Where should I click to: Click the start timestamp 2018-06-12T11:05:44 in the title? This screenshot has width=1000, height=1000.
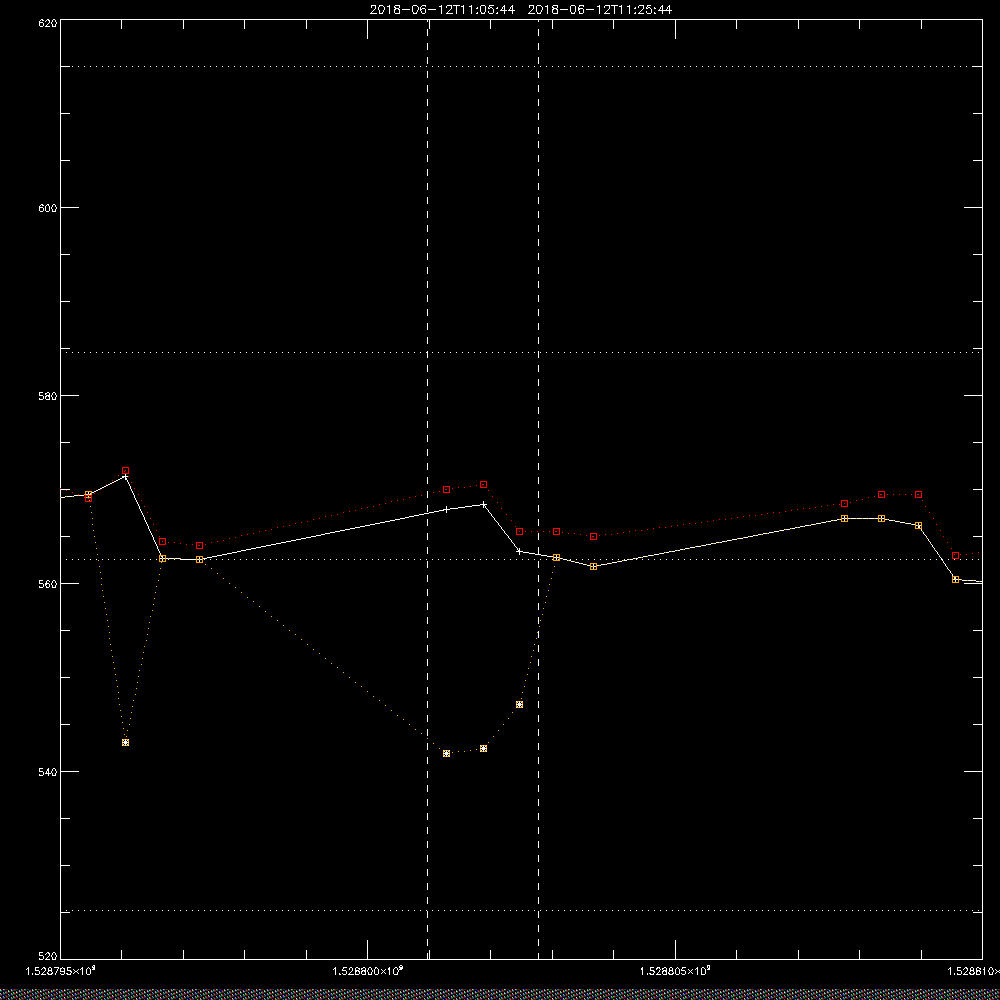point(442,10)
